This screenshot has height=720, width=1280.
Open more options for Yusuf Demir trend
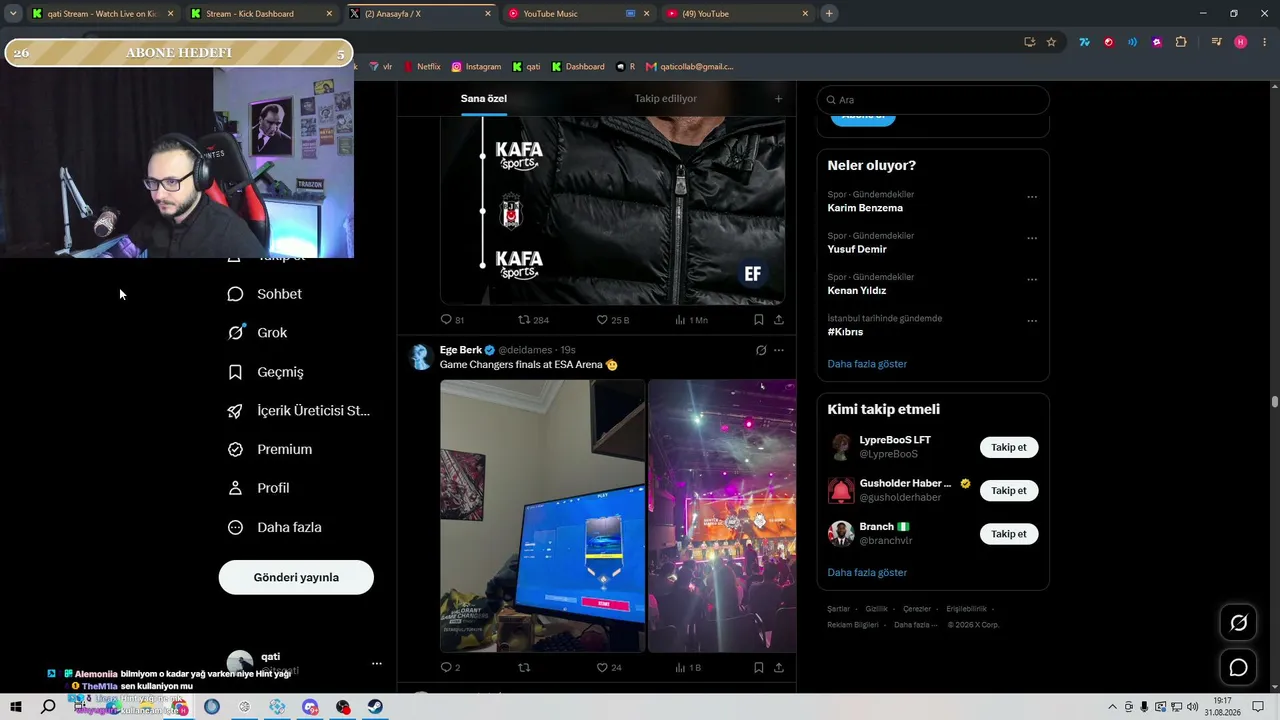coord(1032,238)
